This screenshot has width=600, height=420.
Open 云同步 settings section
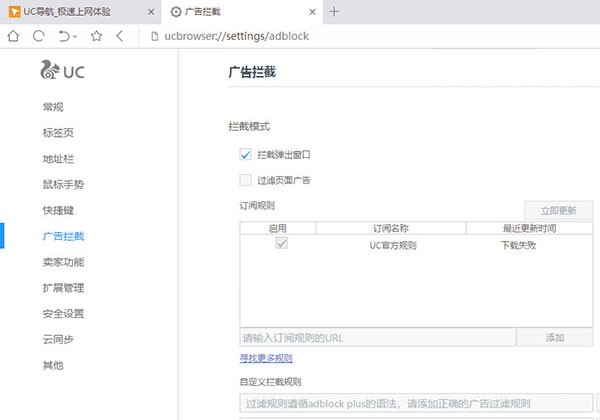pos(58,339)
